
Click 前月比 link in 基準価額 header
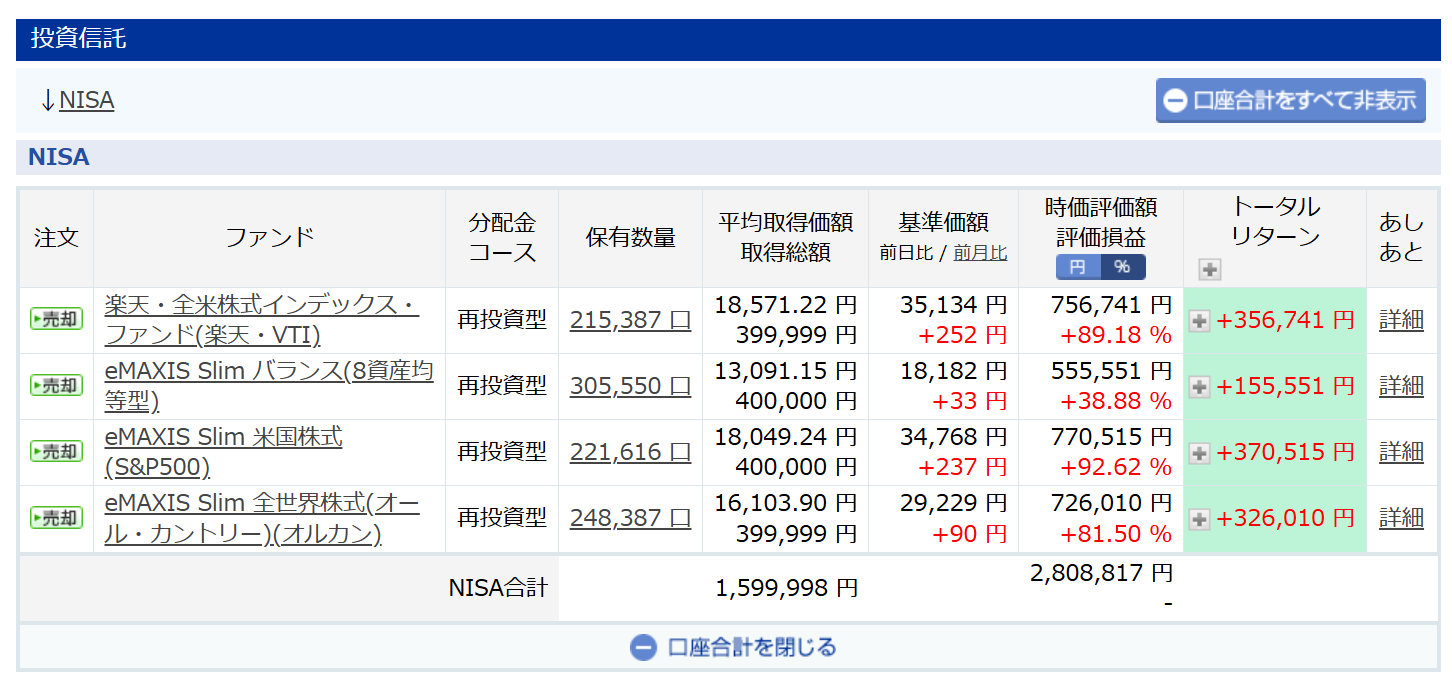click(980, 253)
